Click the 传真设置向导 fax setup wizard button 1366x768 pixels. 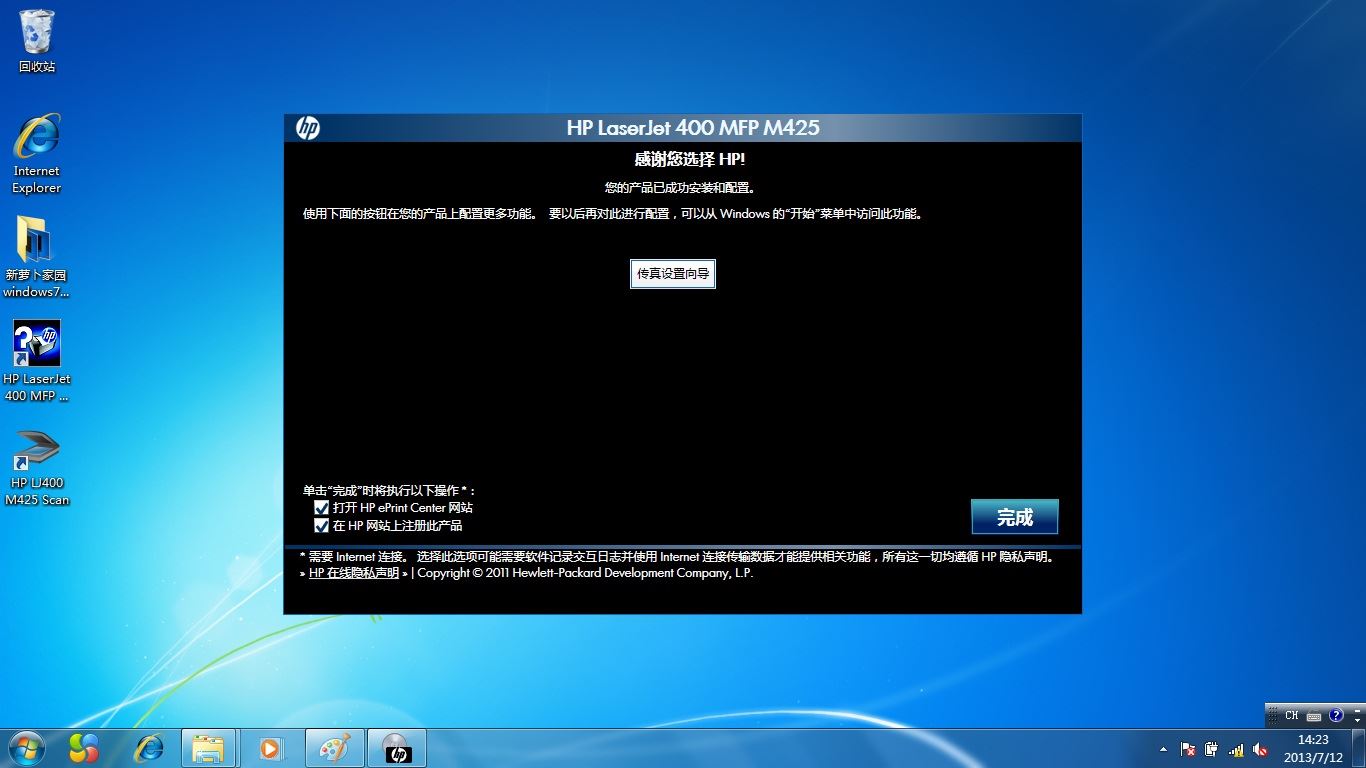[673, 273]
